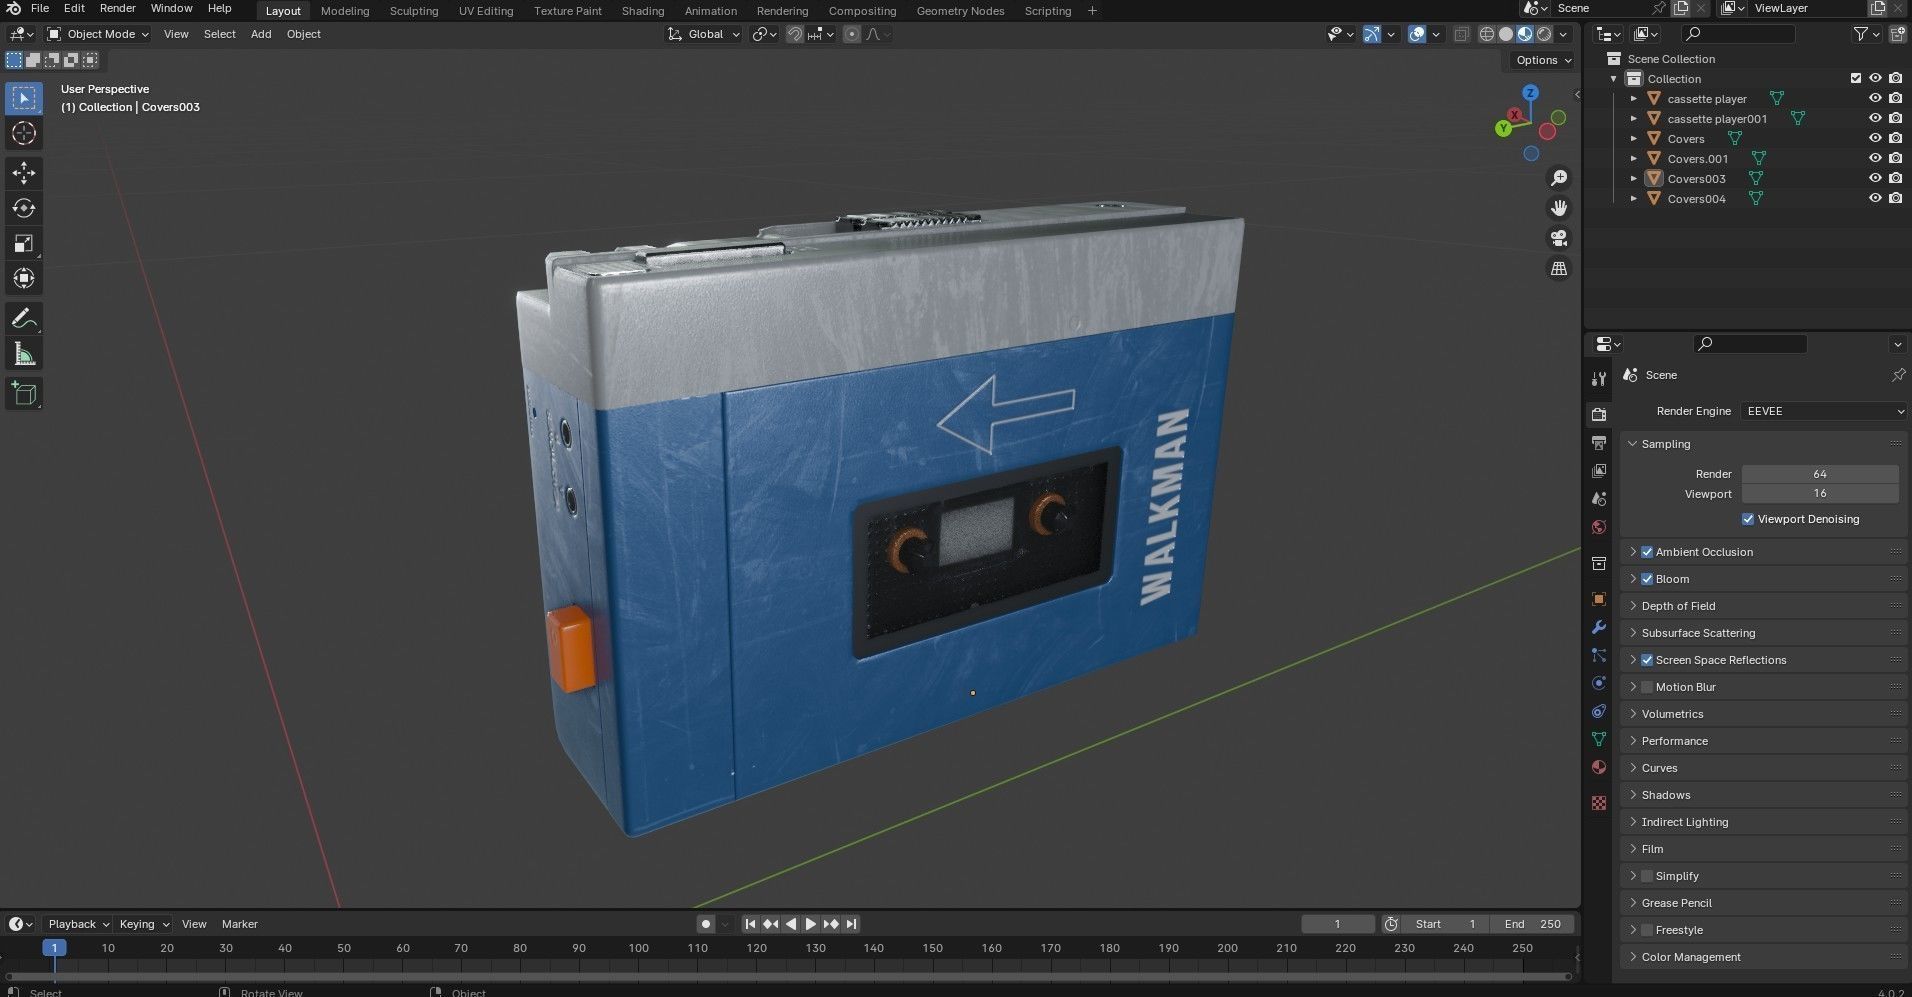Switch to wireframe viewport shading
Screen dimensions: 1912x997
1487,34
